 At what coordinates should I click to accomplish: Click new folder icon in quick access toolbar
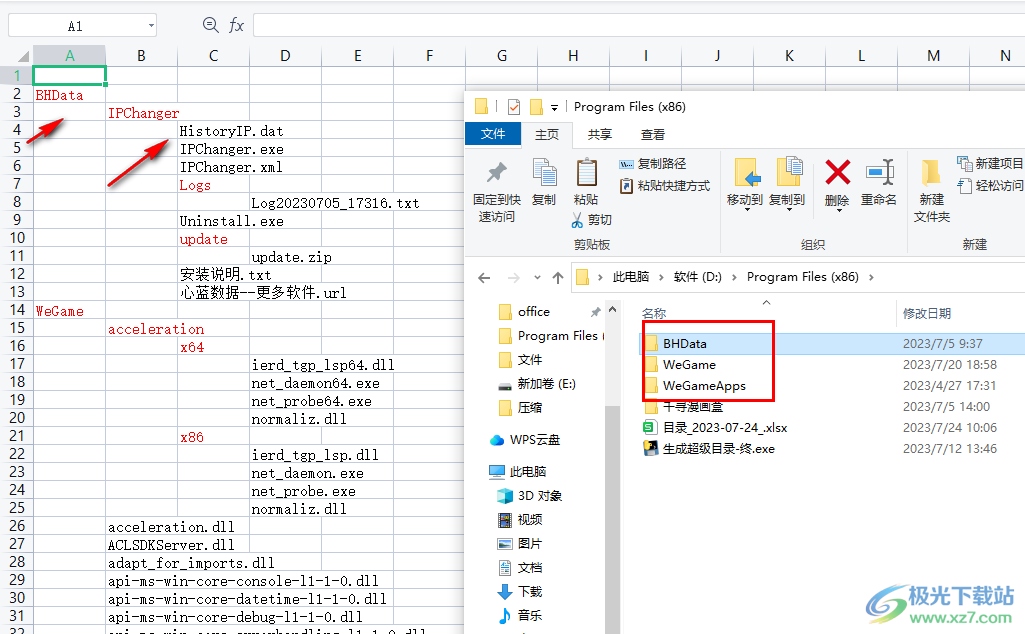tap(536, 106)
